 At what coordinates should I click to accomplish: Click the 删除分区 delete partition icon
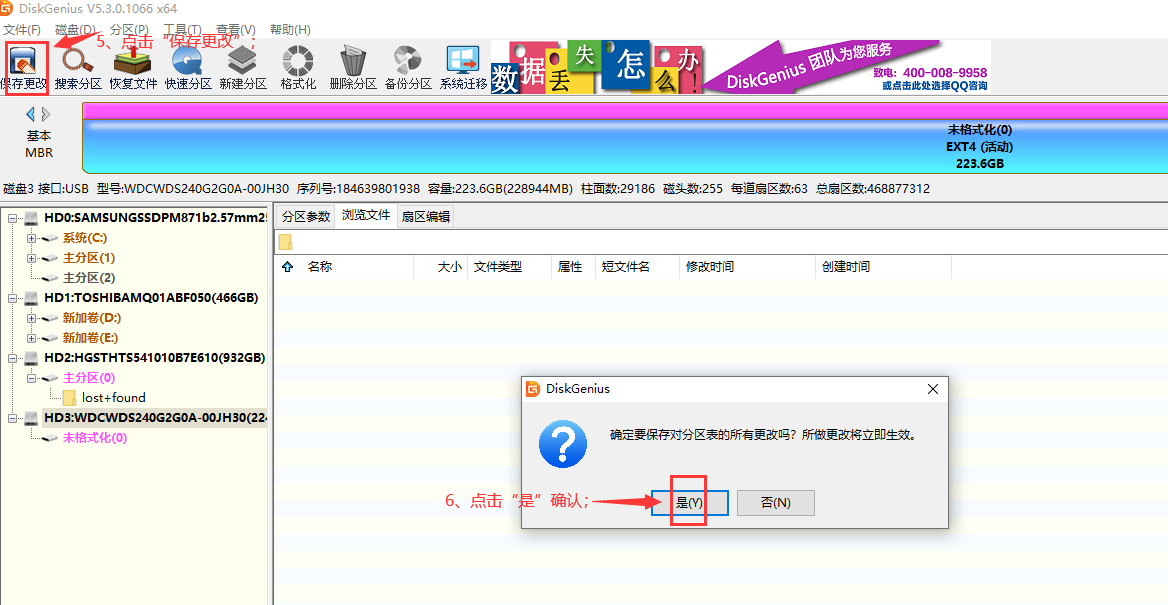[353, 67]
